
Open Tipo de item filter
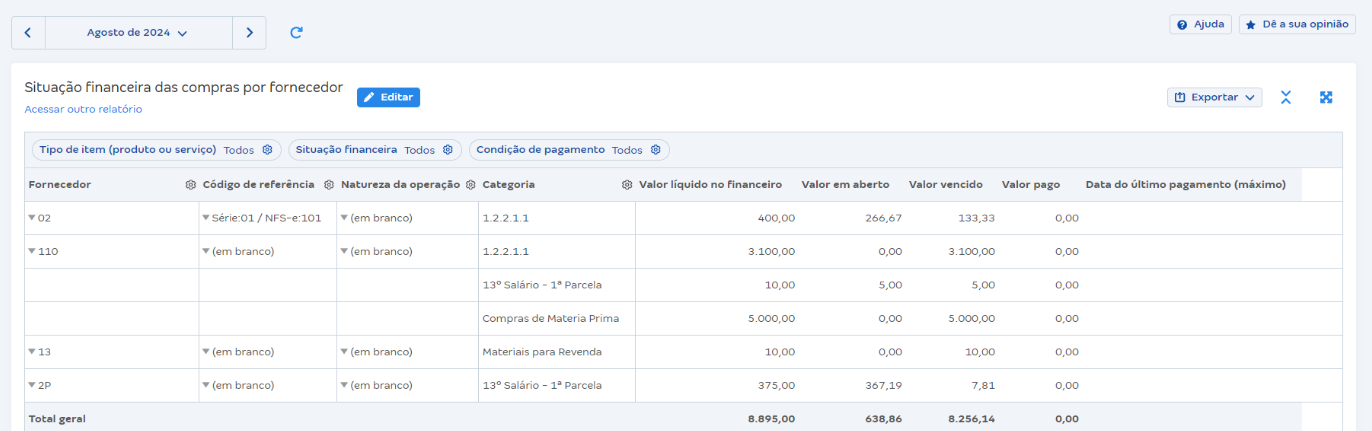pyautogui.click(x=156, y=150)
